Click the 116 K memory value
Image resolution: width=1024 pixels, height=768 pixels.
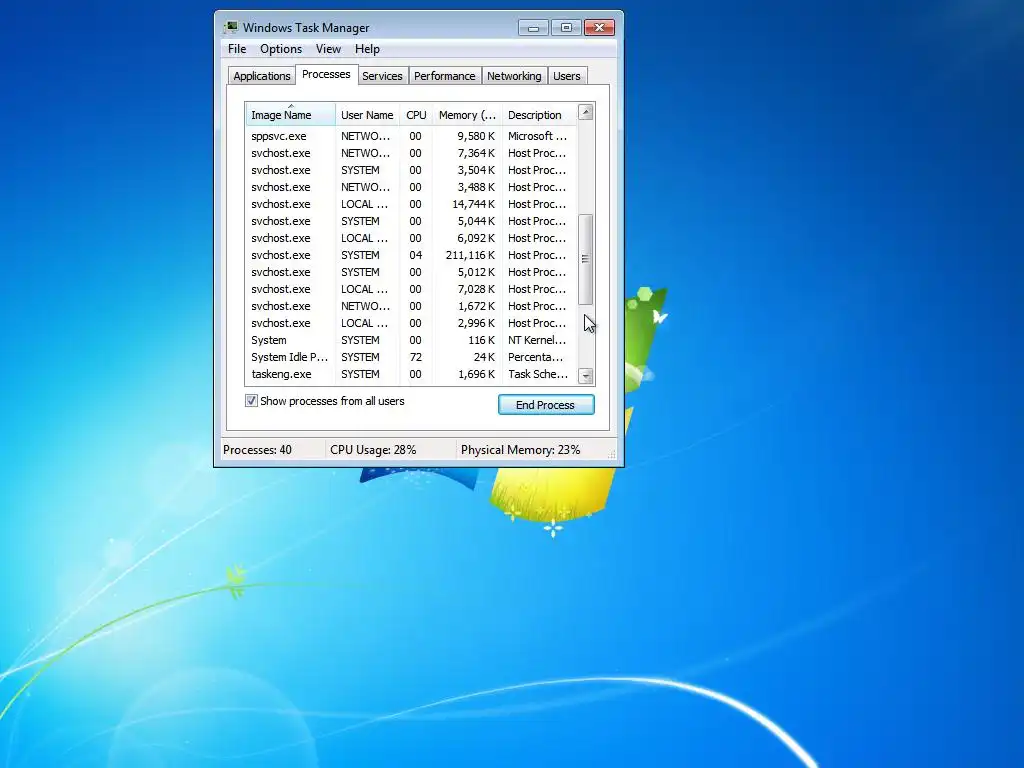click(x=481, y=340)
